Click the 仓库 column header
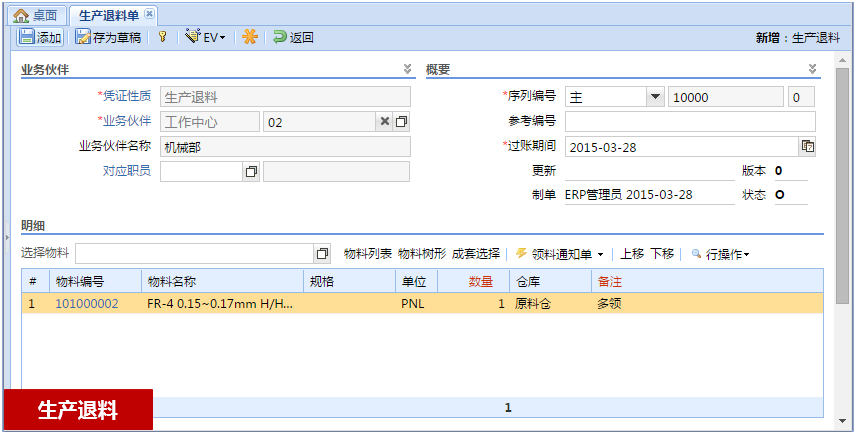 click(550, 282)
